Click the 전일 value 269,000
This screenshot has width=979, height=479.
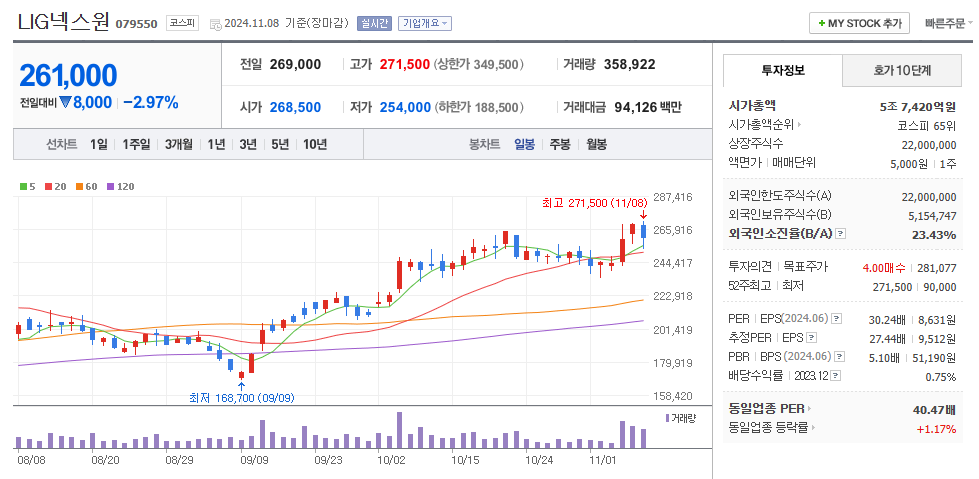coord(295,64)
